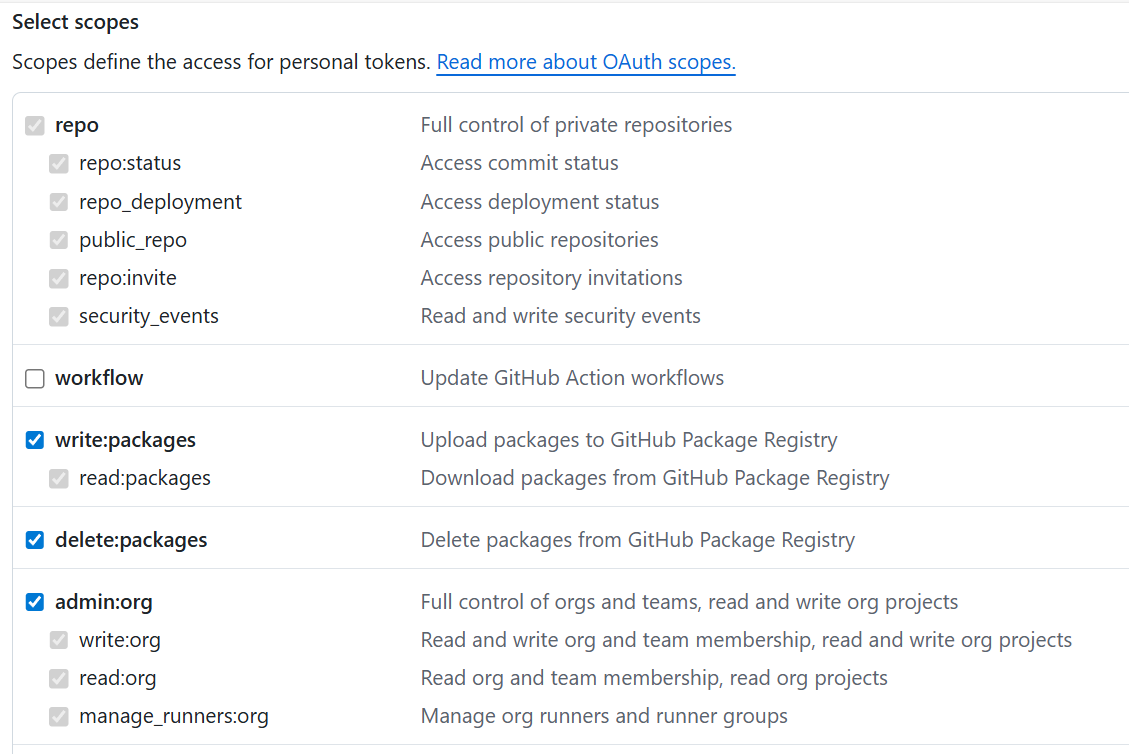Click the 'repo:status' label
Screen dimensions: 1129x754
click(130, 163)
